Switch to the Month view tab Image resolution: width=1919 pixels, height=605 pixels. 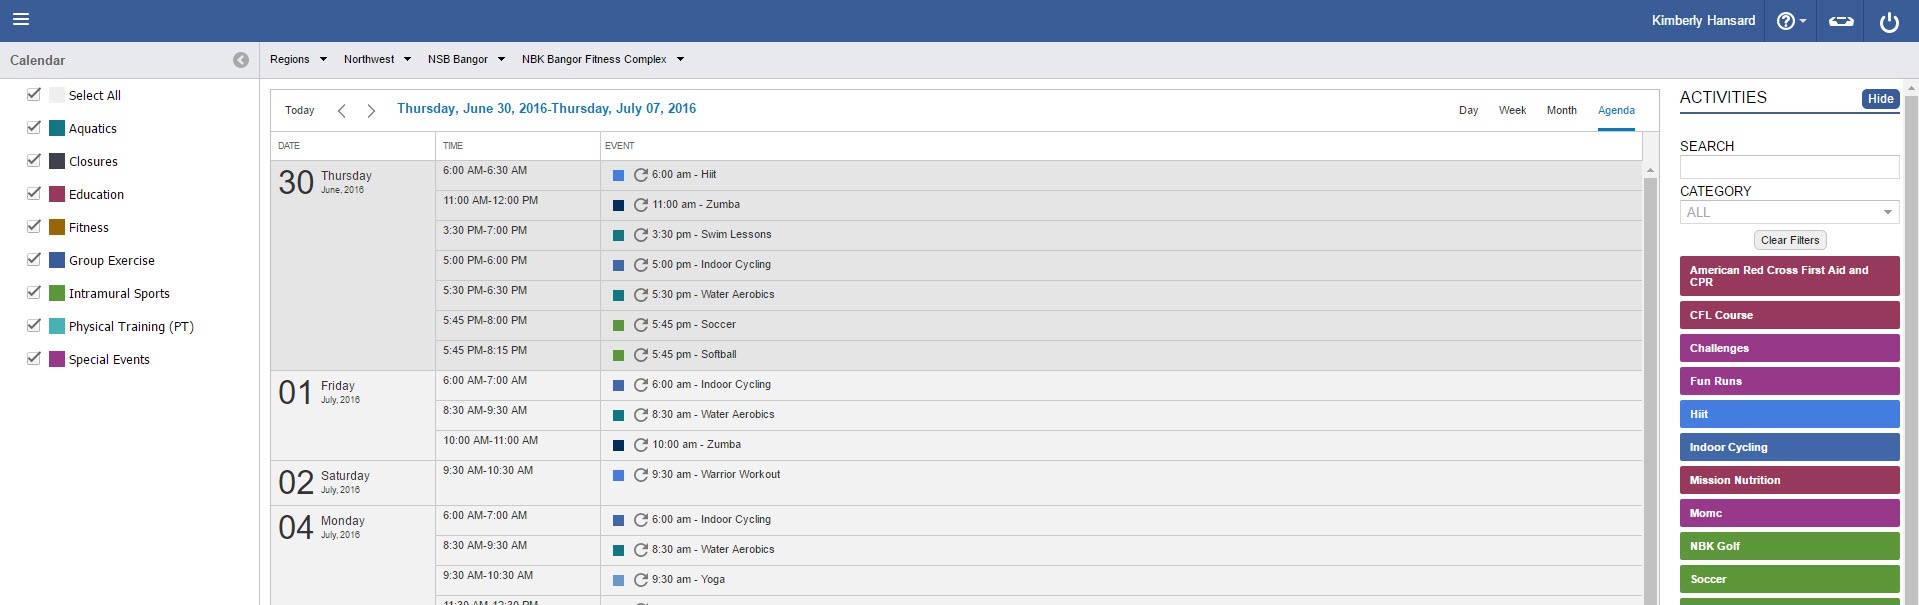(x=1561, y=110)
